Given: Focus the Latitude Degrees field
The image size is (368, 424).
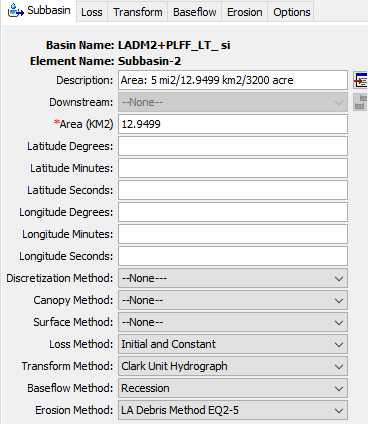Looking at the screenshot, I should point(233,146).
